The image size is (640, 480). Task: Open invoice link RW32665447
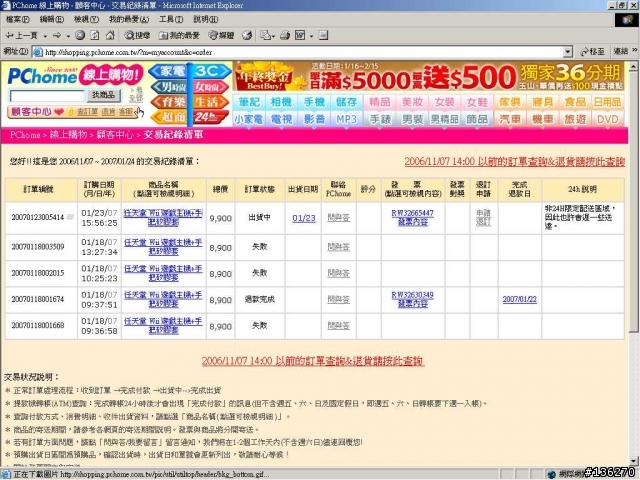pos(412,213)
